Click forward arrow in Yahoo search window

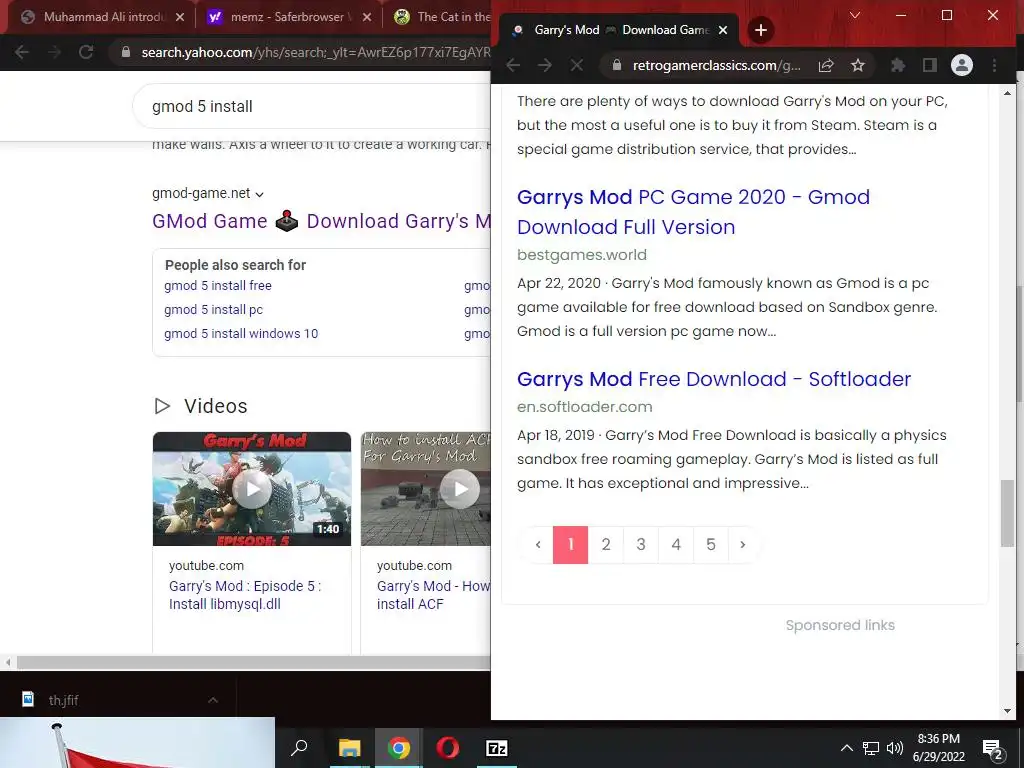pyautogui.click(x=54, y=52)
